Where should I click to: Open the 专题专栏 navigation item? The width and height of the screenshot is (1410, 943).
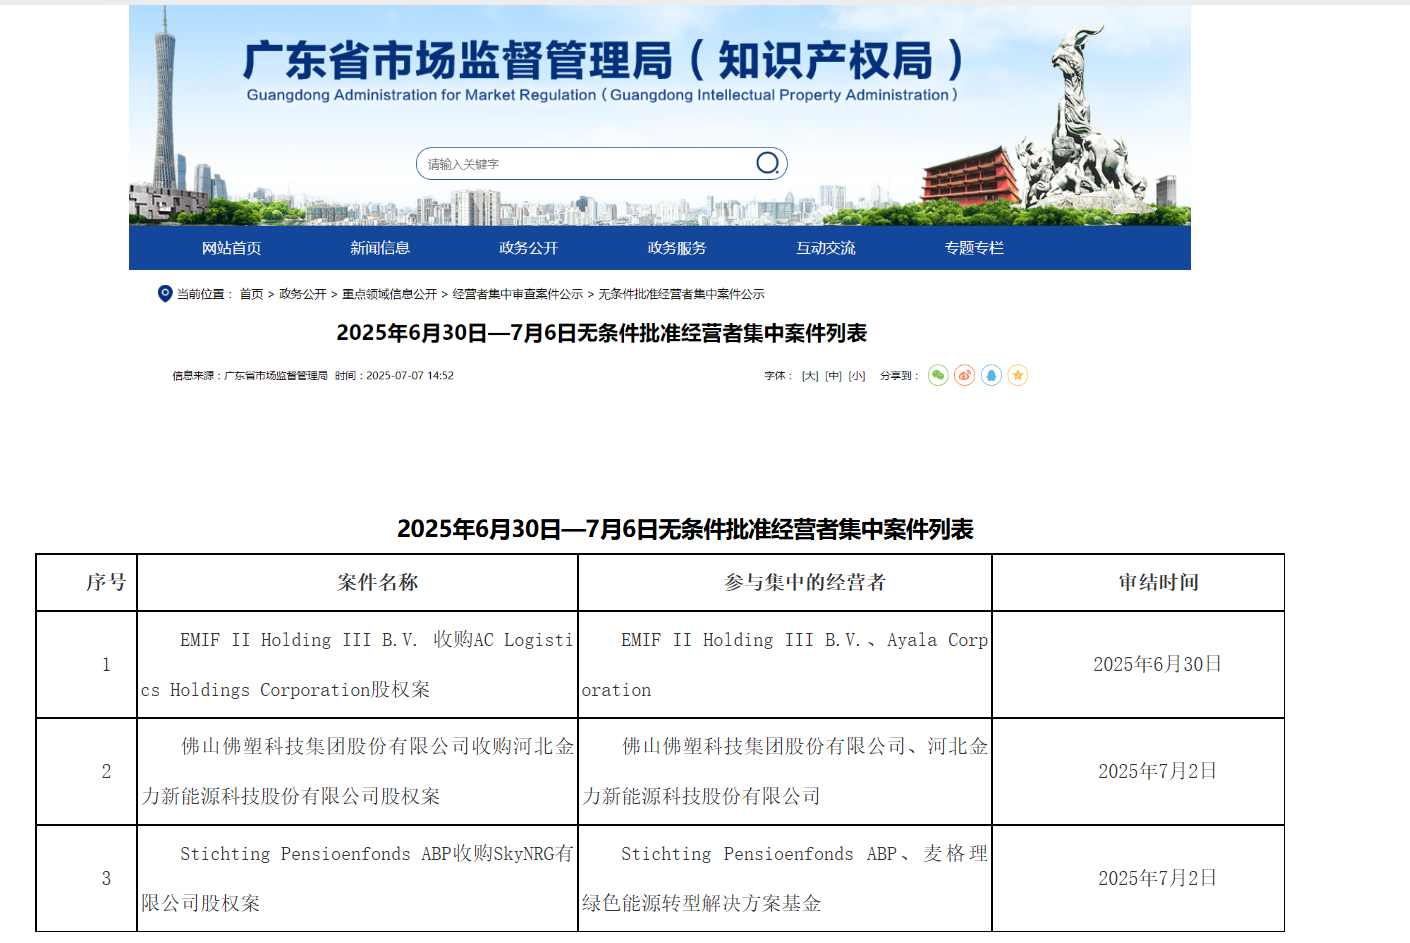tap(974, 248)
